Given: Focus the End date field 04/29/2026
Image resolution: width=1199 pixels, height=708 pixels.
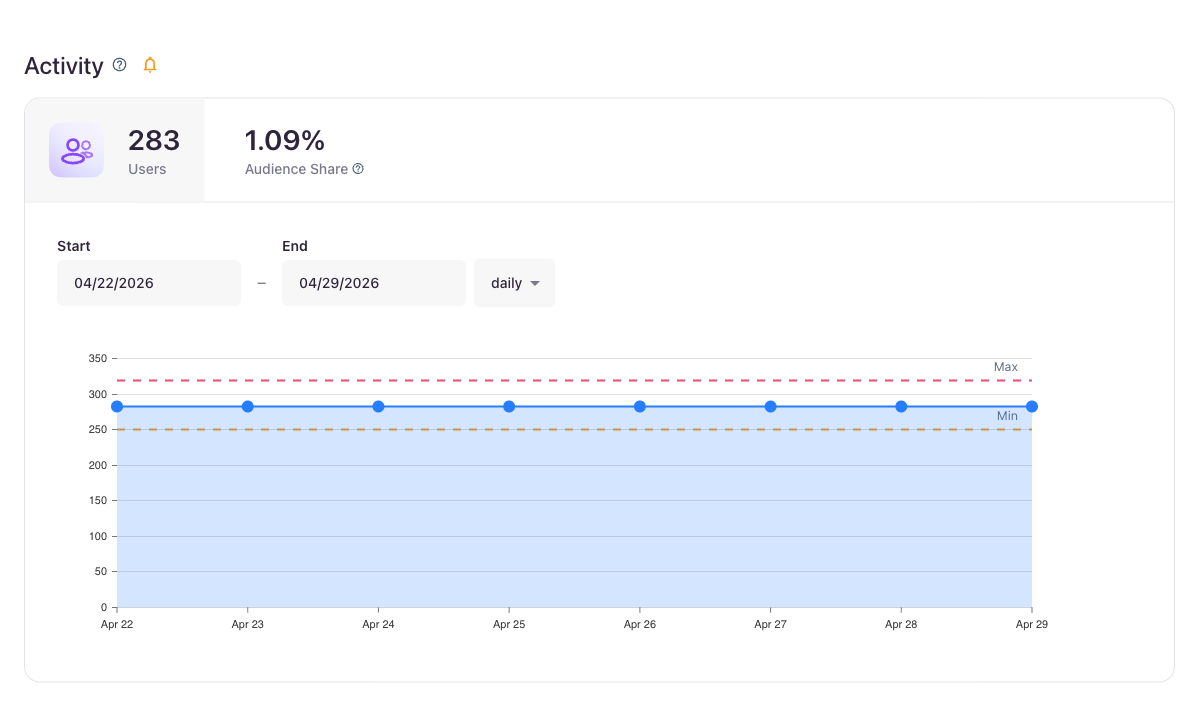Looking at the screenshot, I should pos(374,283).
